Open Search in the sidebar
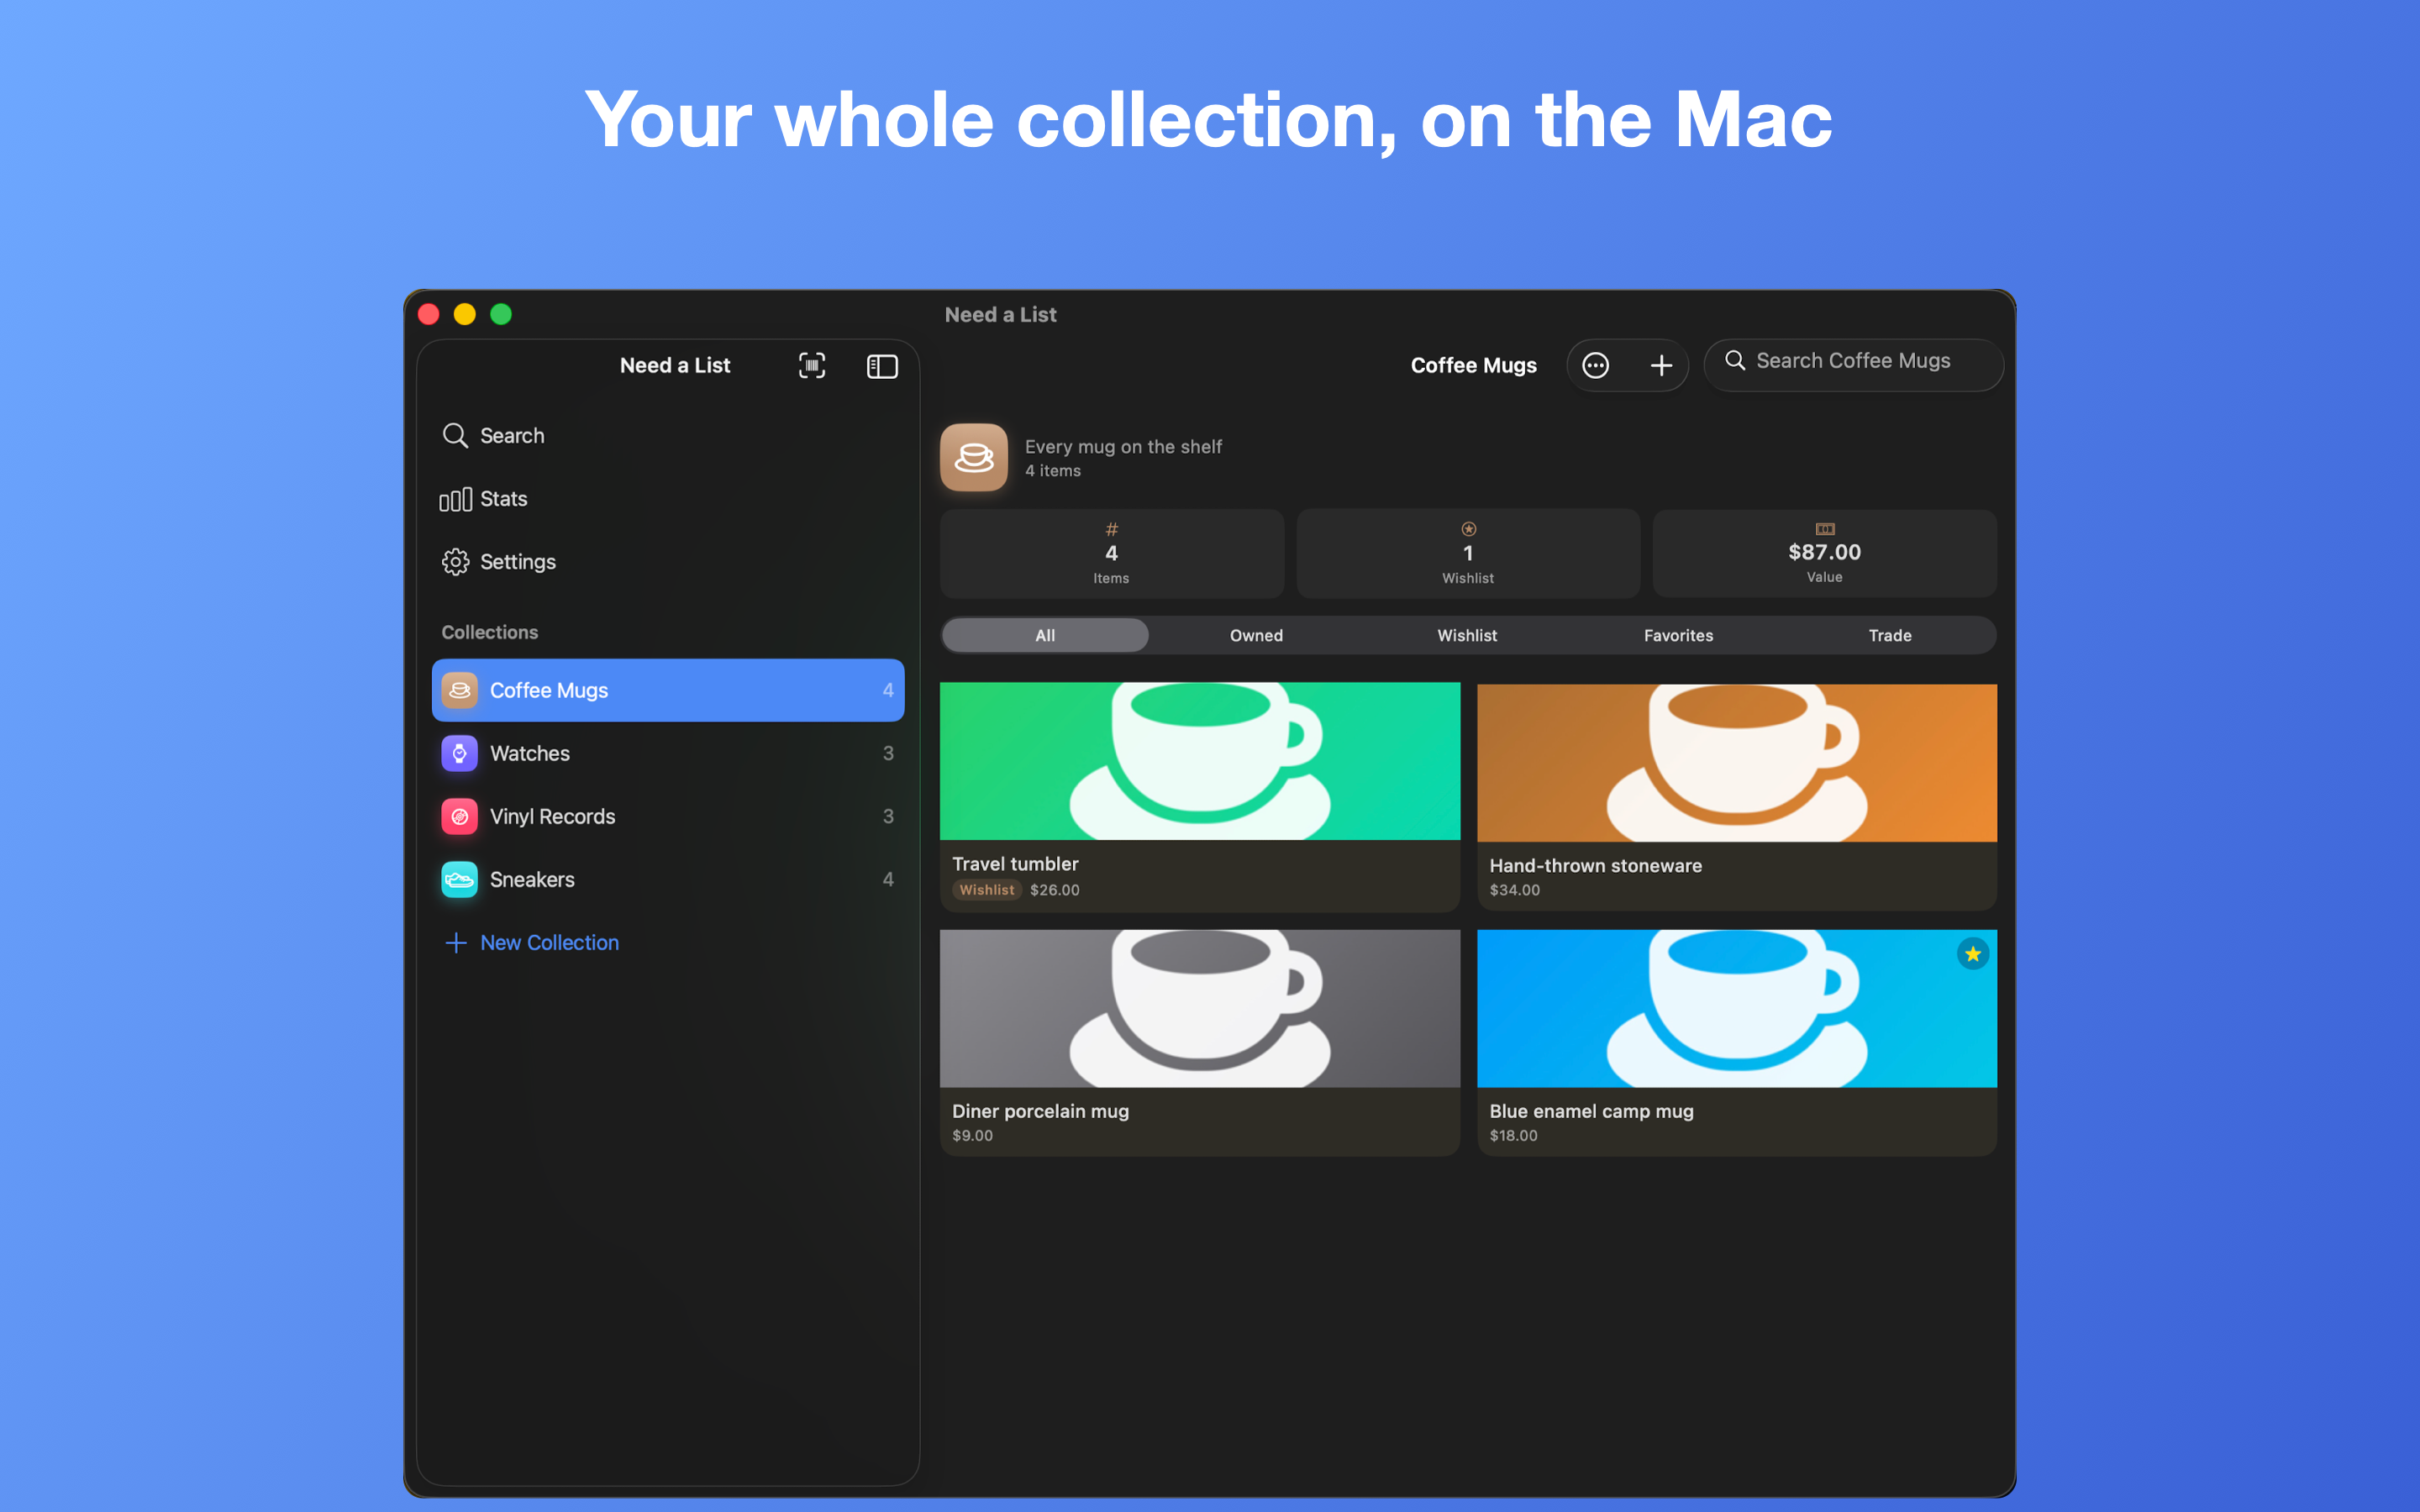 (668, 435)
